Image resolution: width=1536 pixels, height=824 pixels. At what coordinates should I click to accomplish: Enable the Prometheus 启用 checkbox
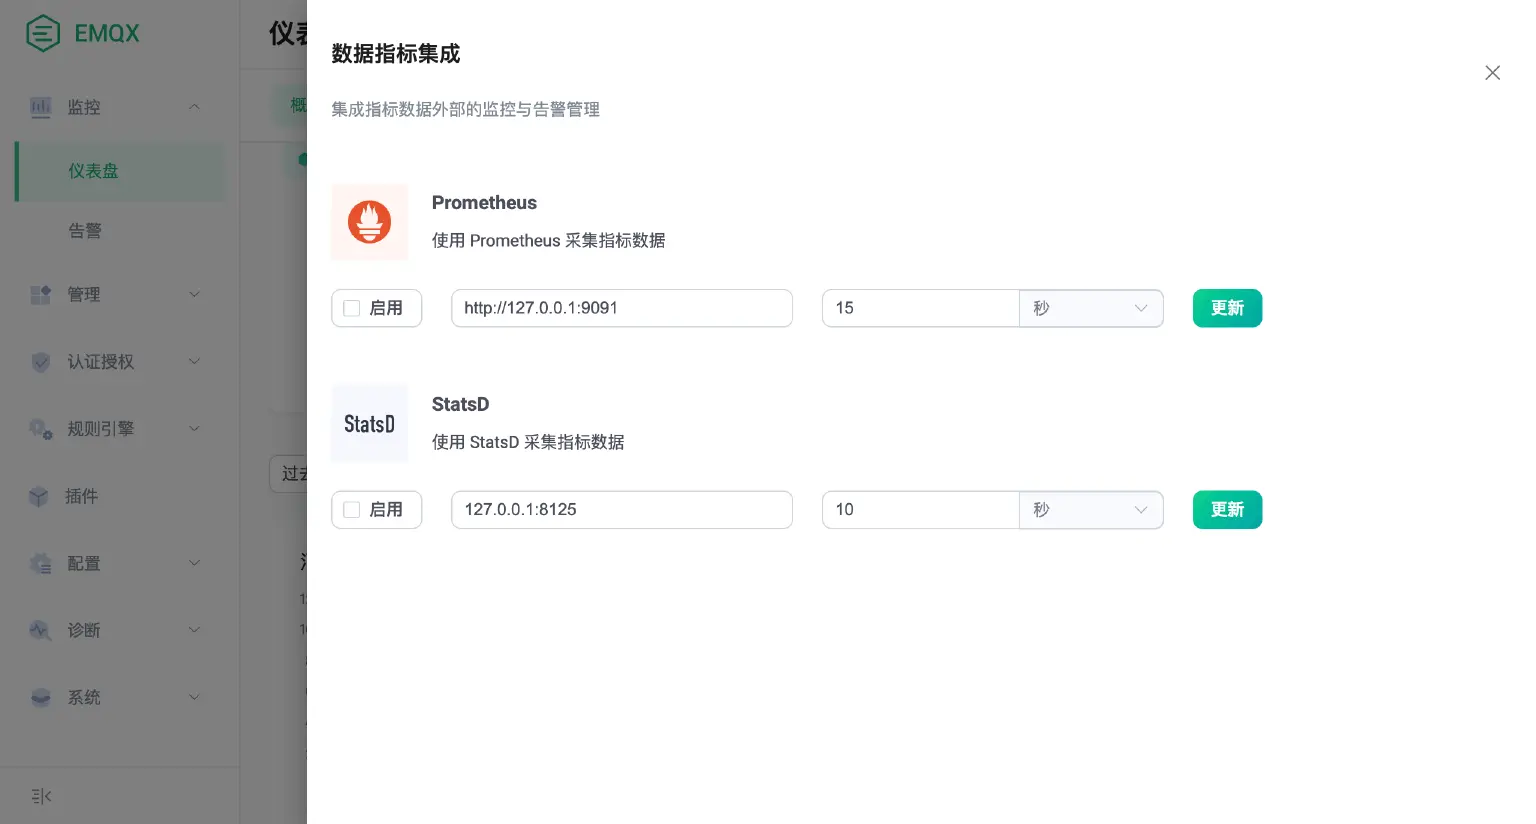352,308
